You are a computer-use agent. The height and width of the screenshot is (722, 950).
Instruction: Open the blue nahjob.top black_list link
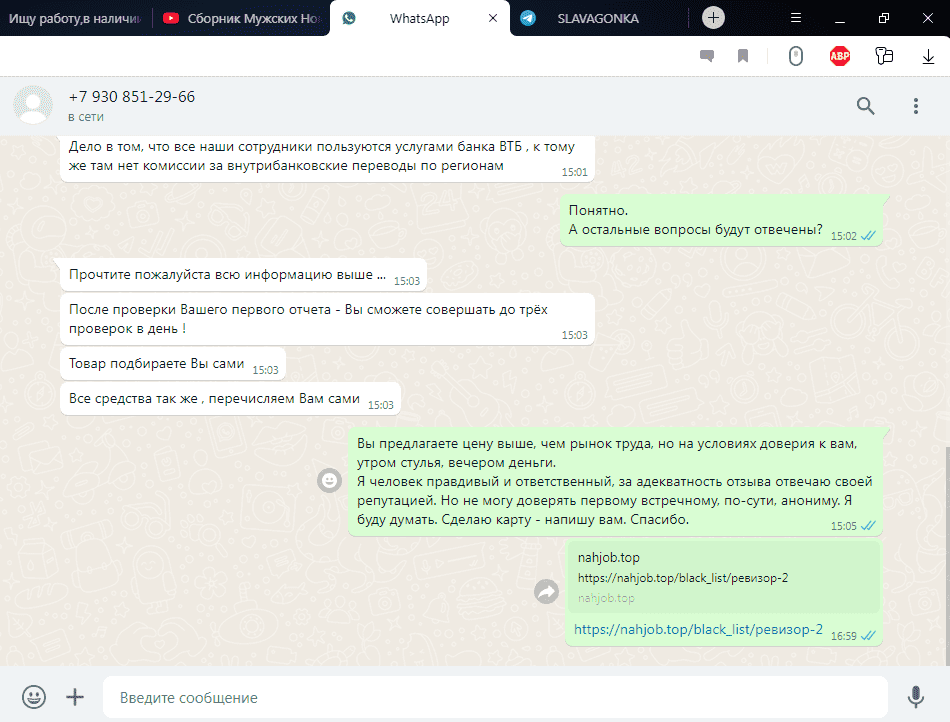tap(698, 629)
